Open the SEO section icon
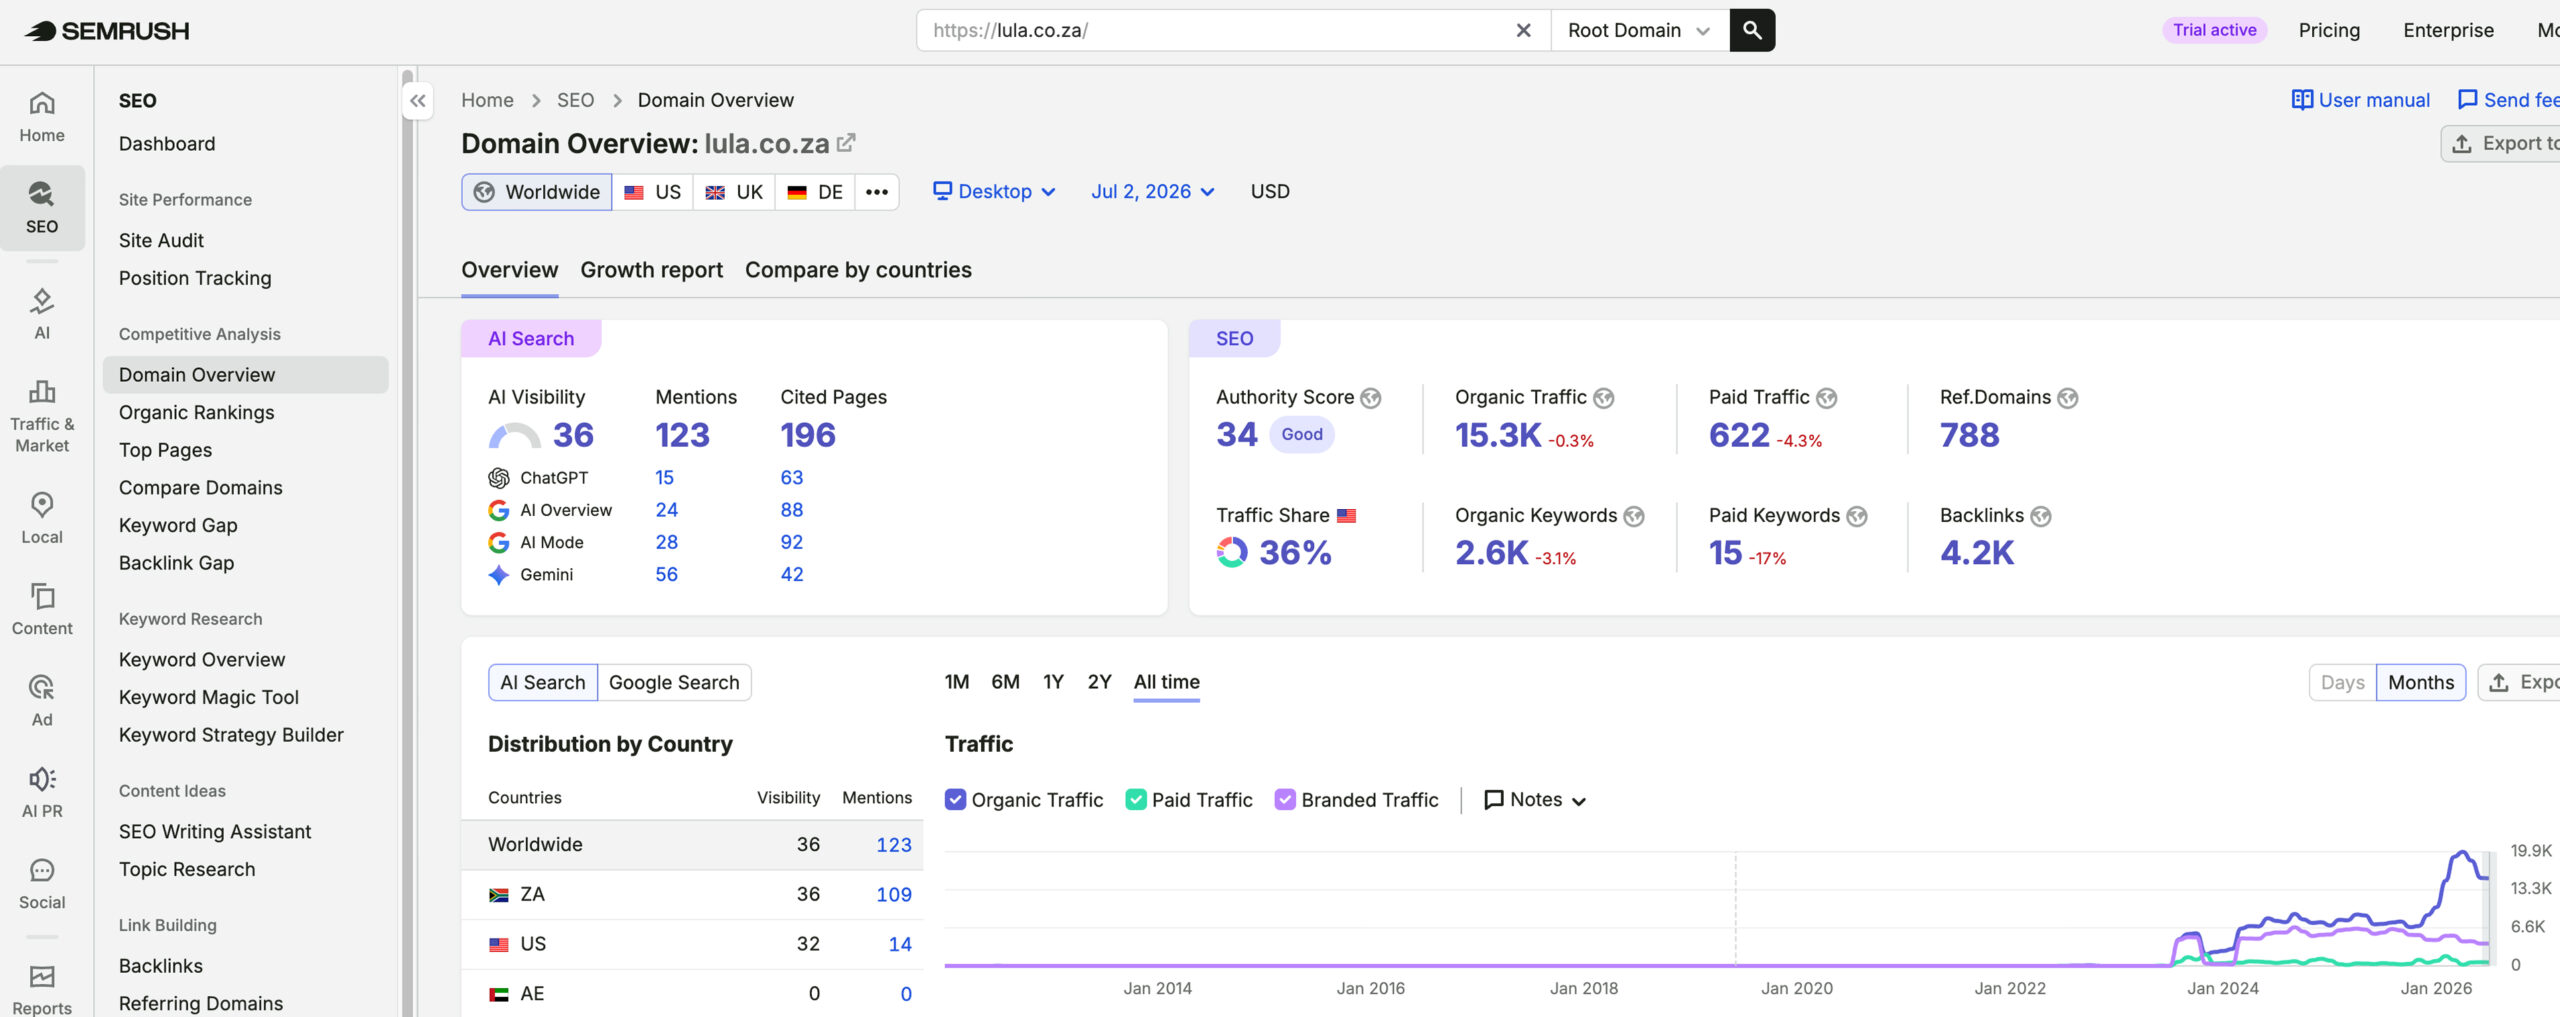 (x=42, y=208)
